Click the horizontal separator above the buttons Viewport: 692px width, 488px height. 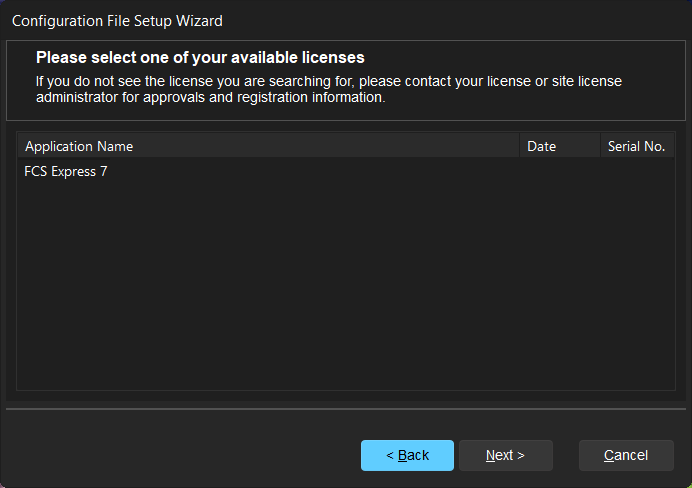click(x=345, y=408)
